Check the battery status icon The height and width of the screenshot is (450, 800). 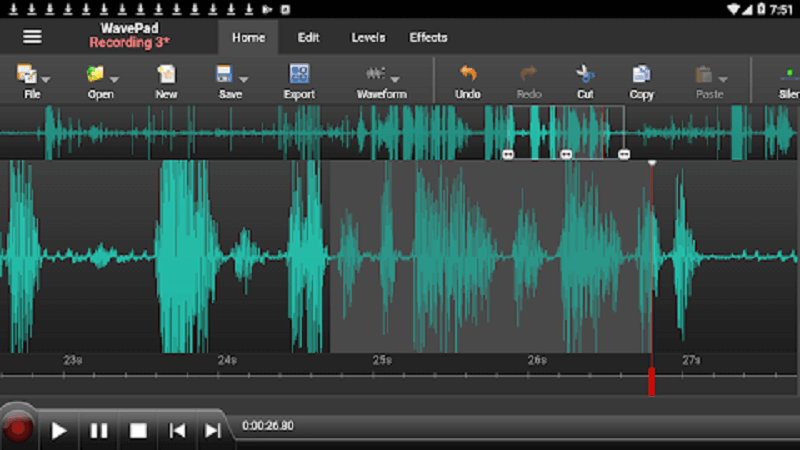[761, 9]
